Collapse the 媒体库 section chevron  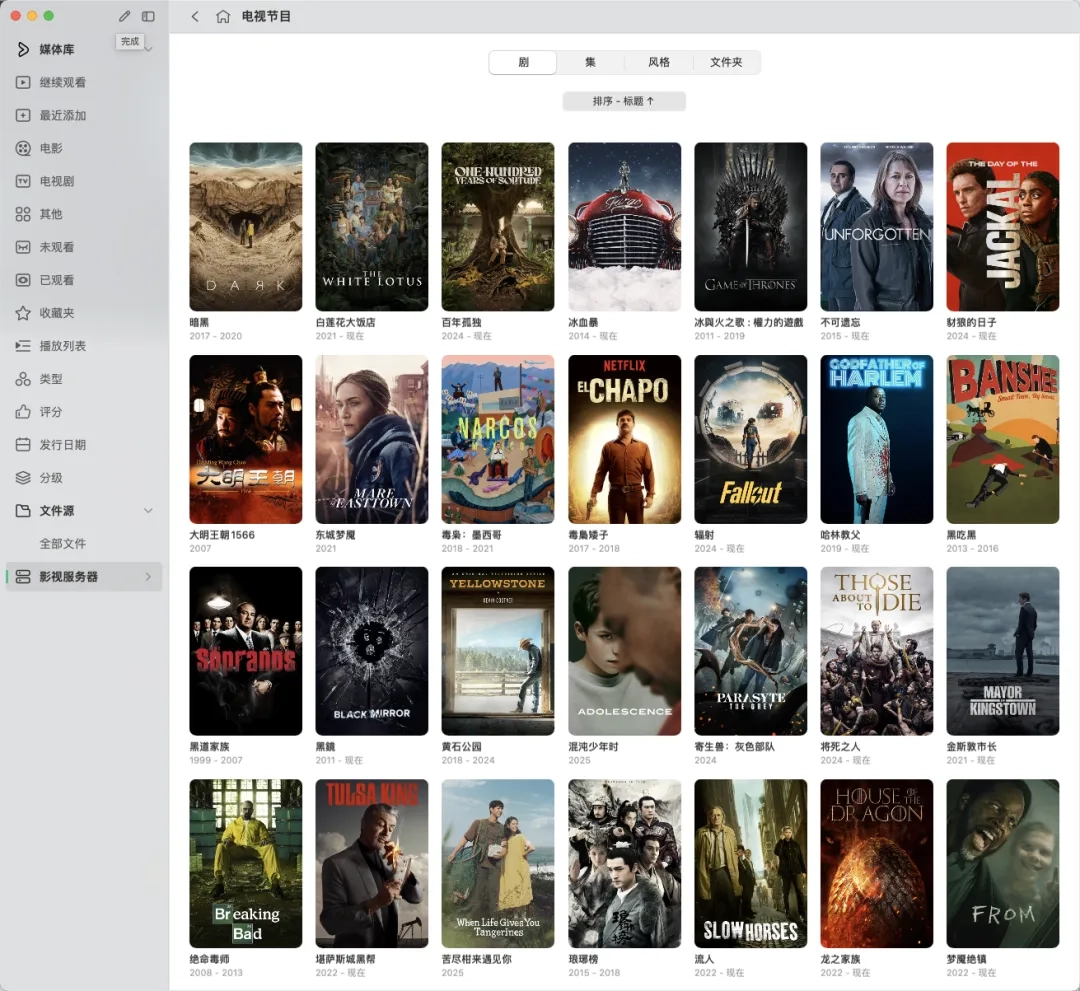click(148, 50)
